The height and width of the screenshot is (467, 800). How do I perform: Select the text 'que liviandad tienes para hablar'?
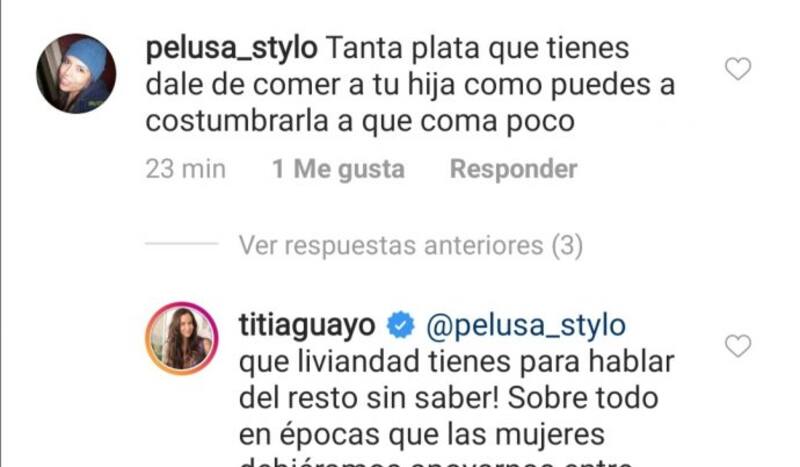tap(457, 362)
